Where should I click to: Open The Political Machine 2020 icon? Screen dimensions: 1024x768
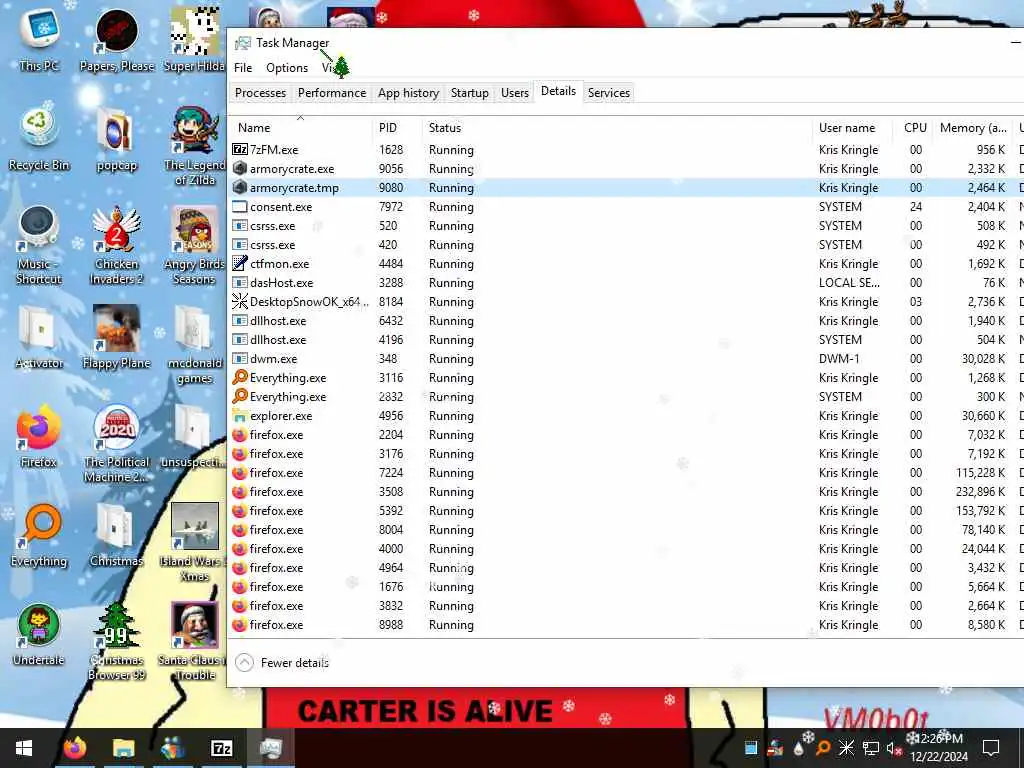116,443
